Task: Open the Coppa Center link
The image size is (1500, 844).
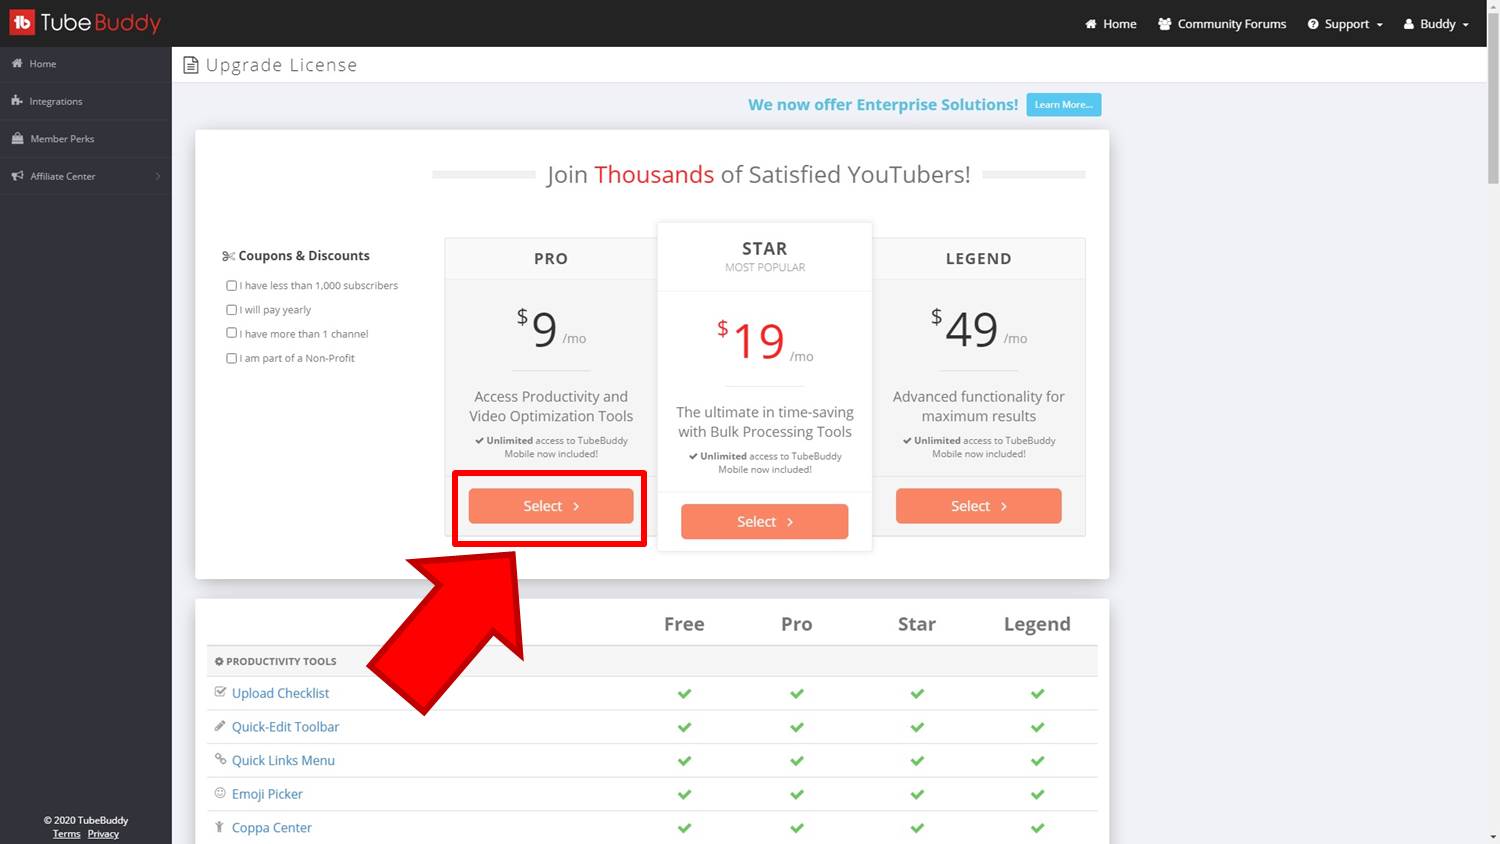Action: 272,828
